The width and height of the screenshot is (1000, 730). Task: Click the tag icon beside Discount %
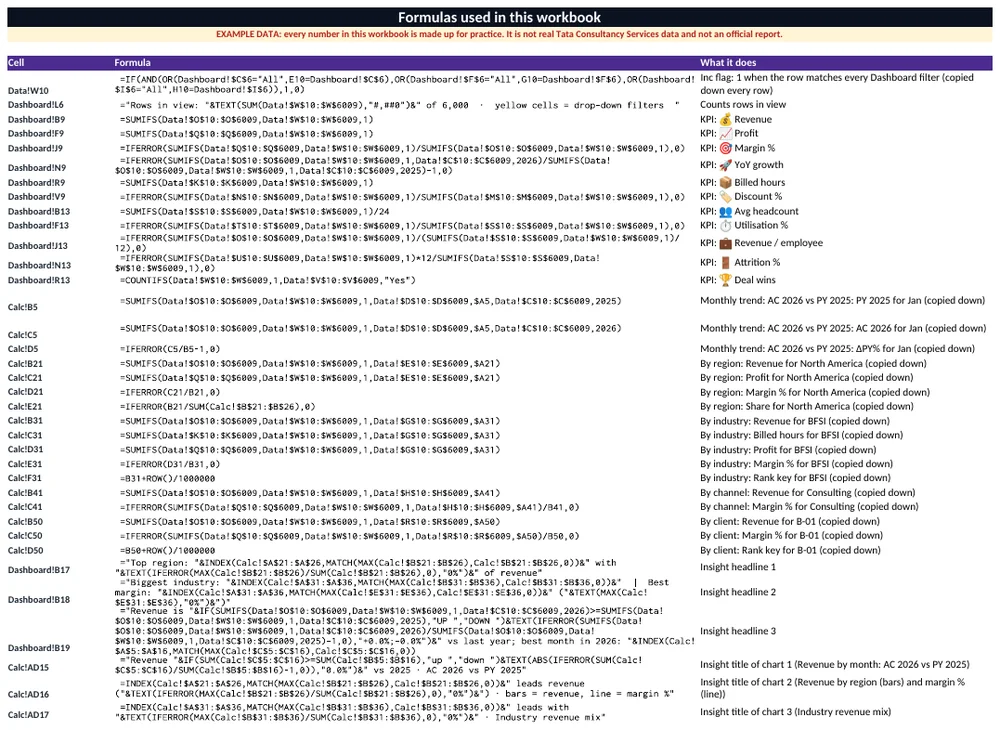coord(725,196)
